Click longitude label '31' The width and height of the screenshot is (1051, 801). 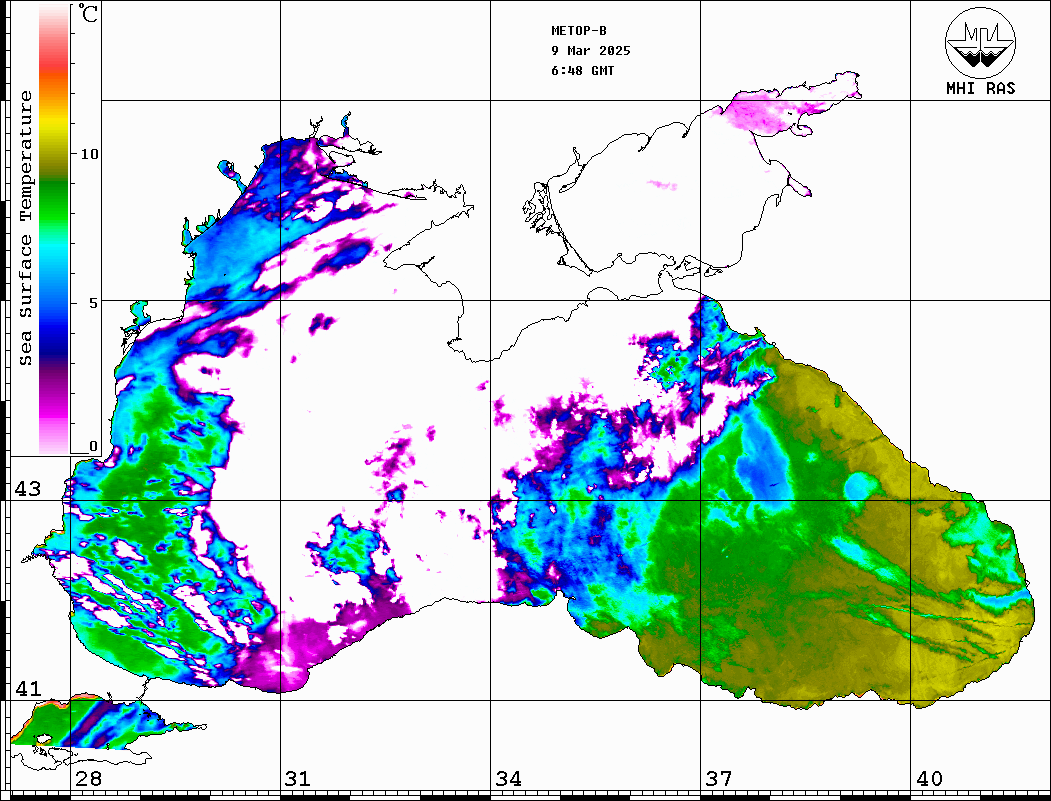(298, 779)
